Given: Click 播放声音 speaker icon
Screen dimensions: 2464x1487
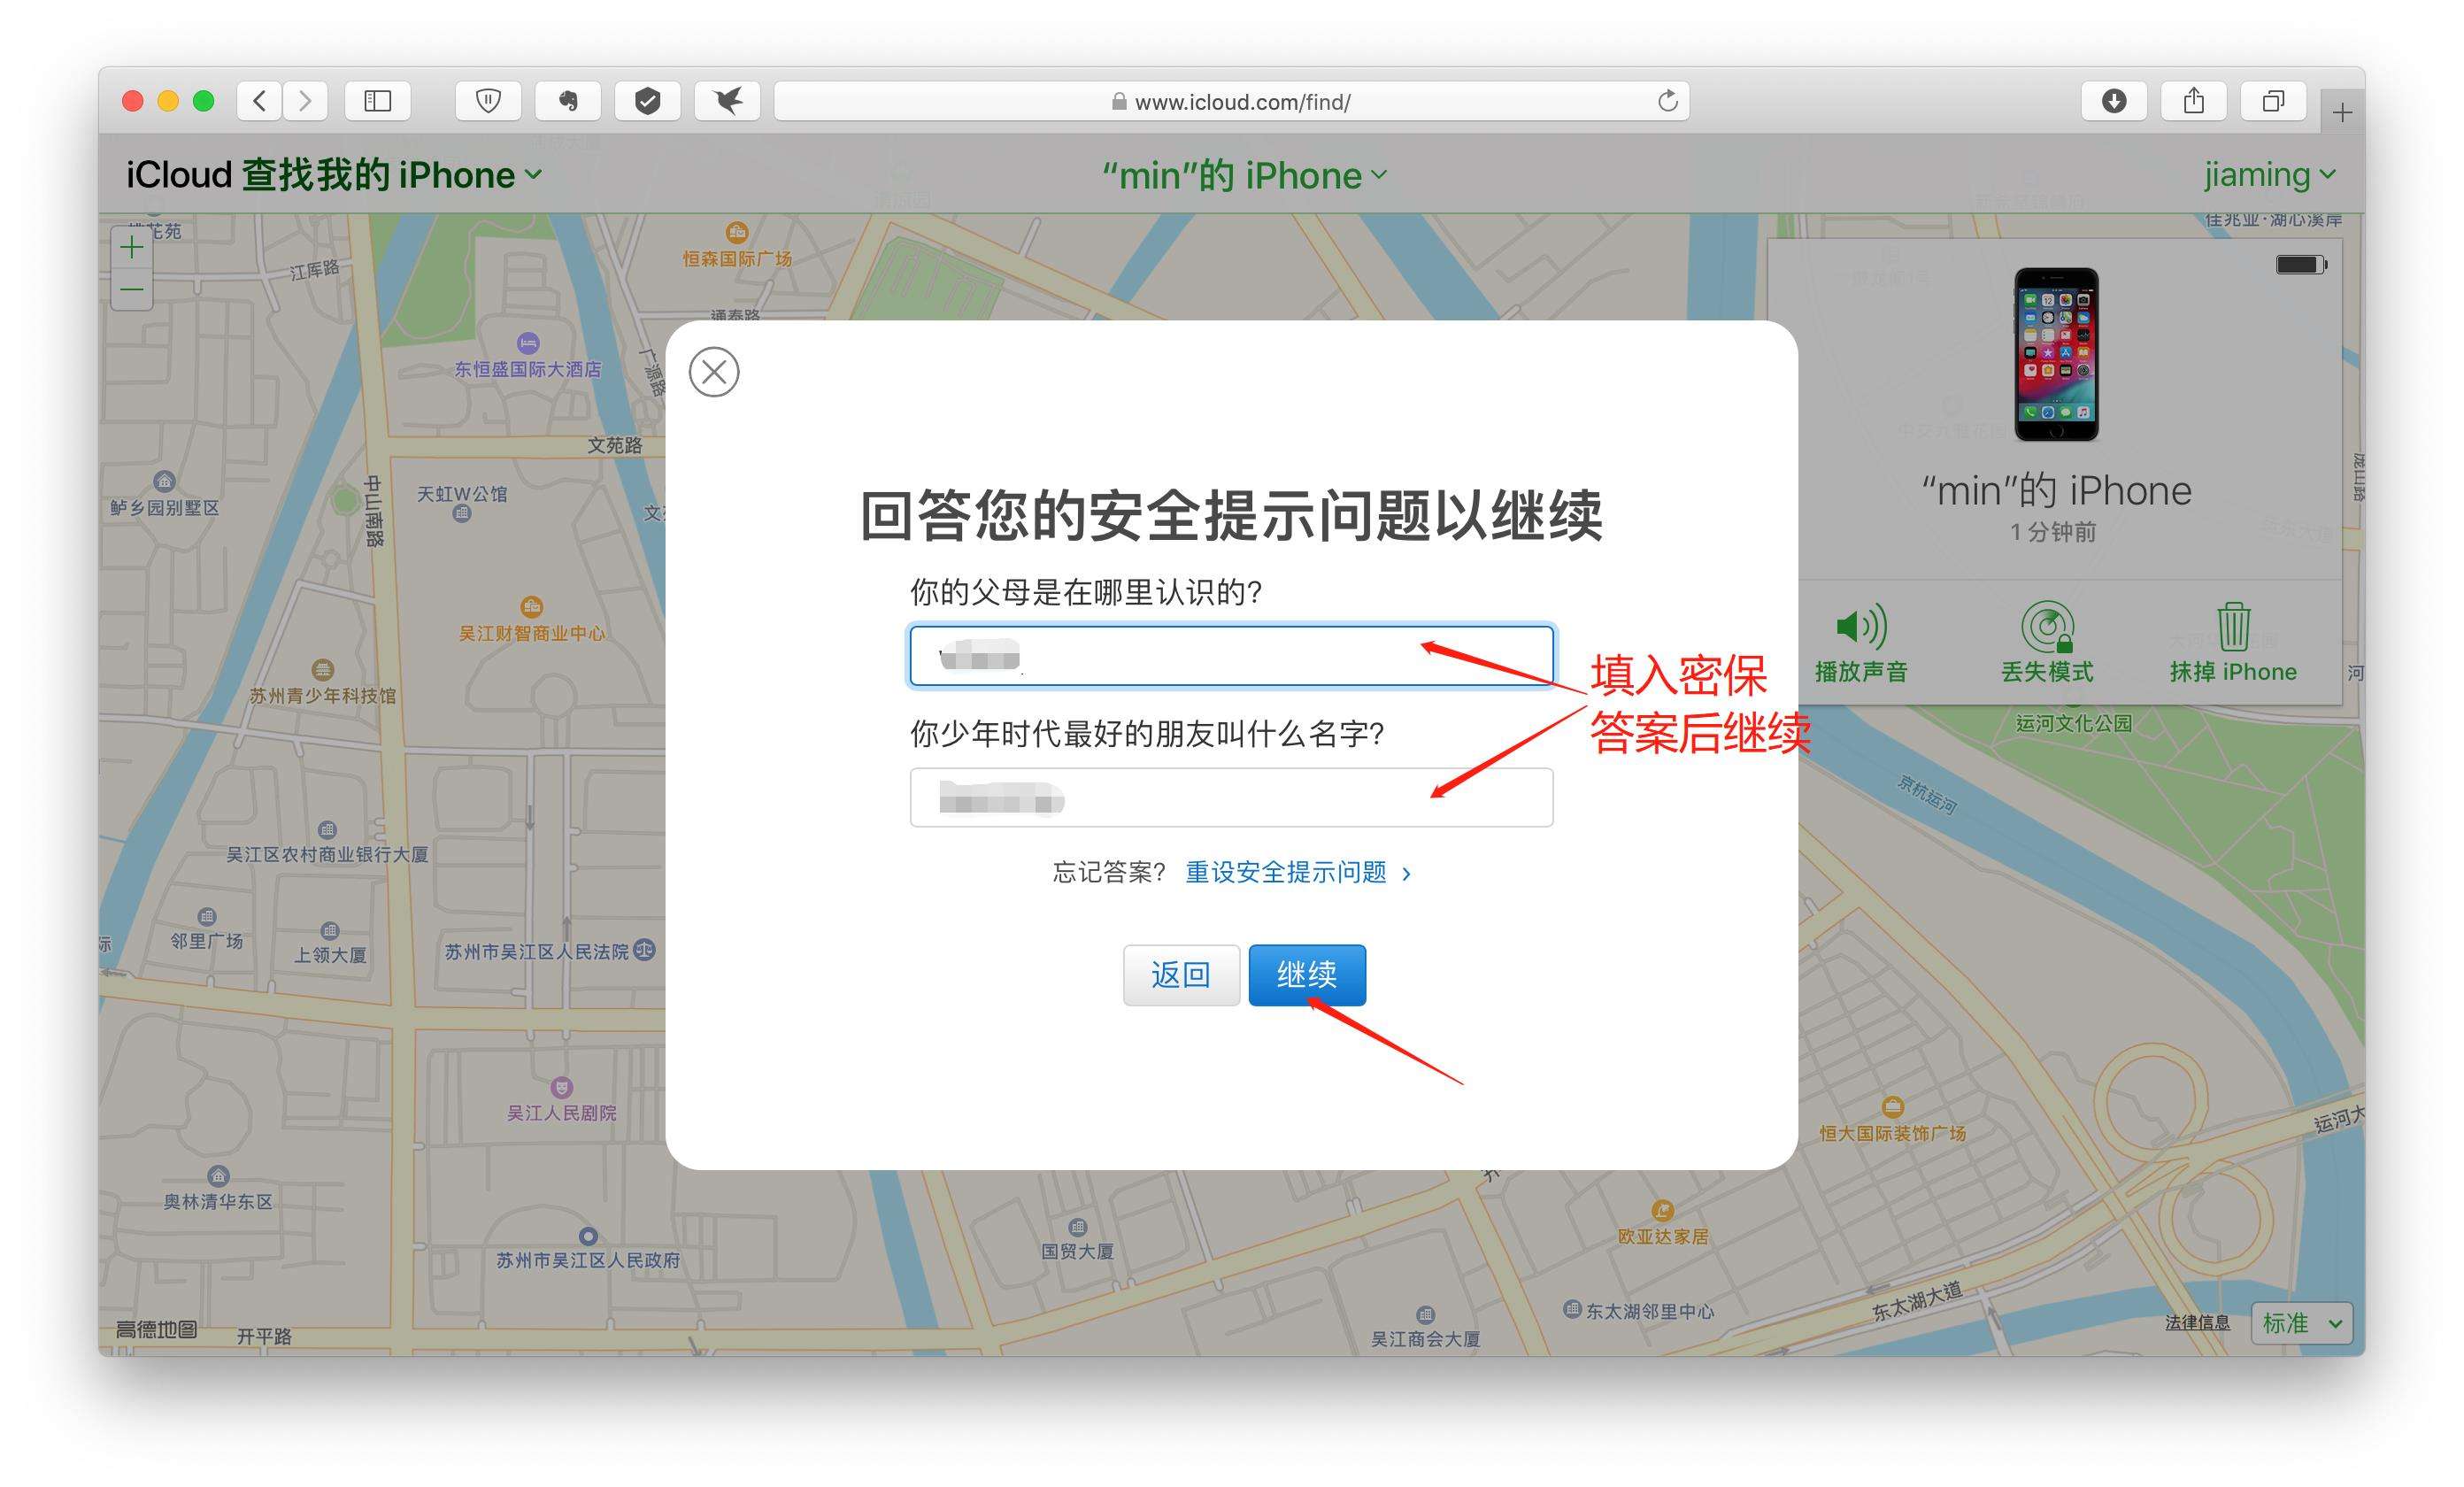Looking at the screenshot, I should pos(1861,628).
